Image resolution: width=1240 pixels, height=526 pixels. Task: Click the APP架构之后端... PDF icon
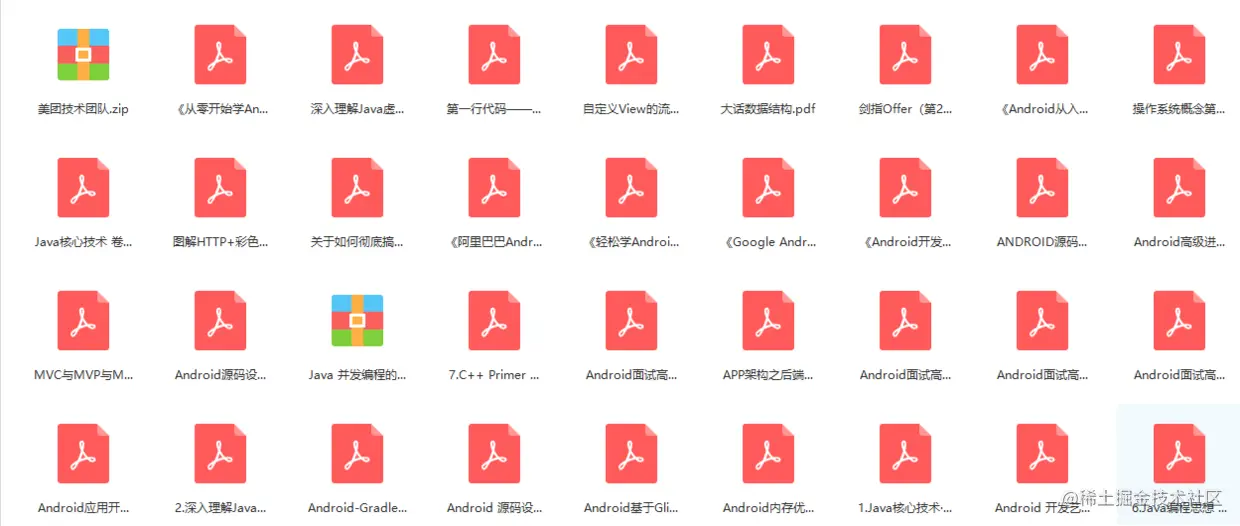(768, 320)
